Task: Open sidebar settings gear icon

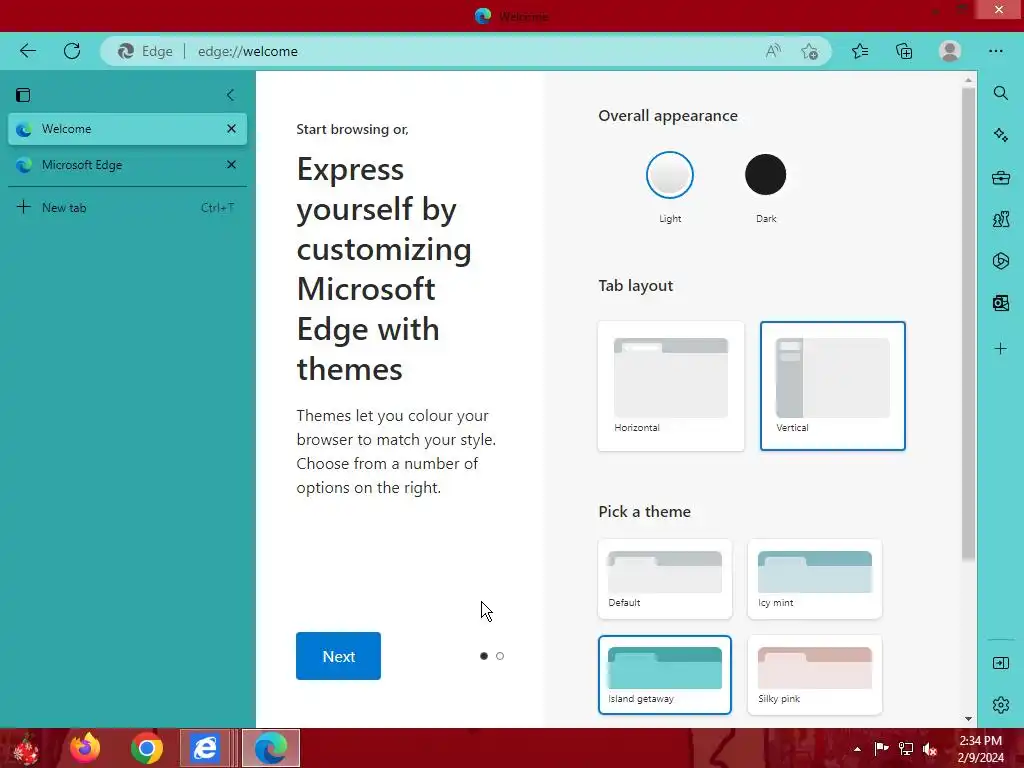Action: coord(1000,705)
